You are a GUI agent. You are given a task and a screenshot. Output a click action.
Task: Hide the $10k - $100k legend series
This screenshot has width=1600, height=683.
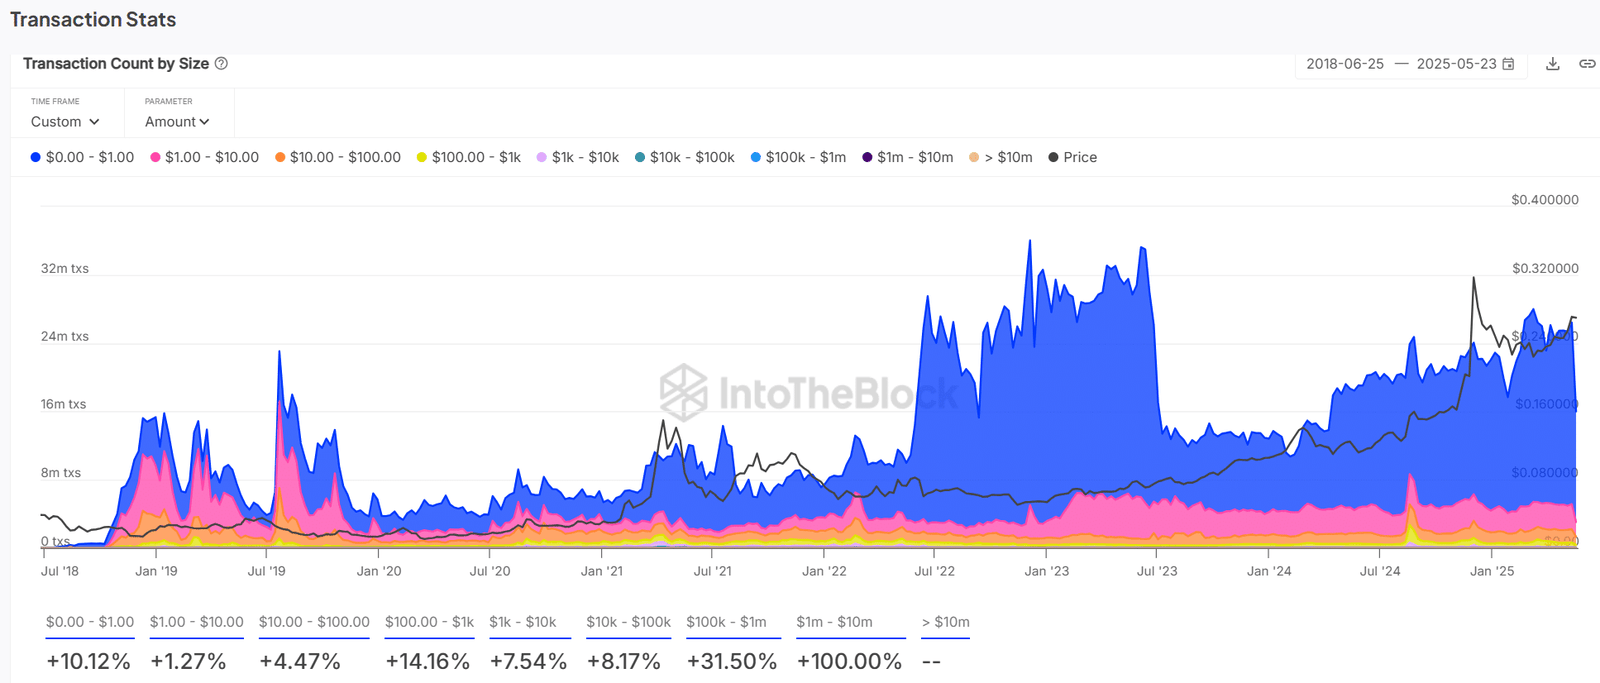(685, 157)
